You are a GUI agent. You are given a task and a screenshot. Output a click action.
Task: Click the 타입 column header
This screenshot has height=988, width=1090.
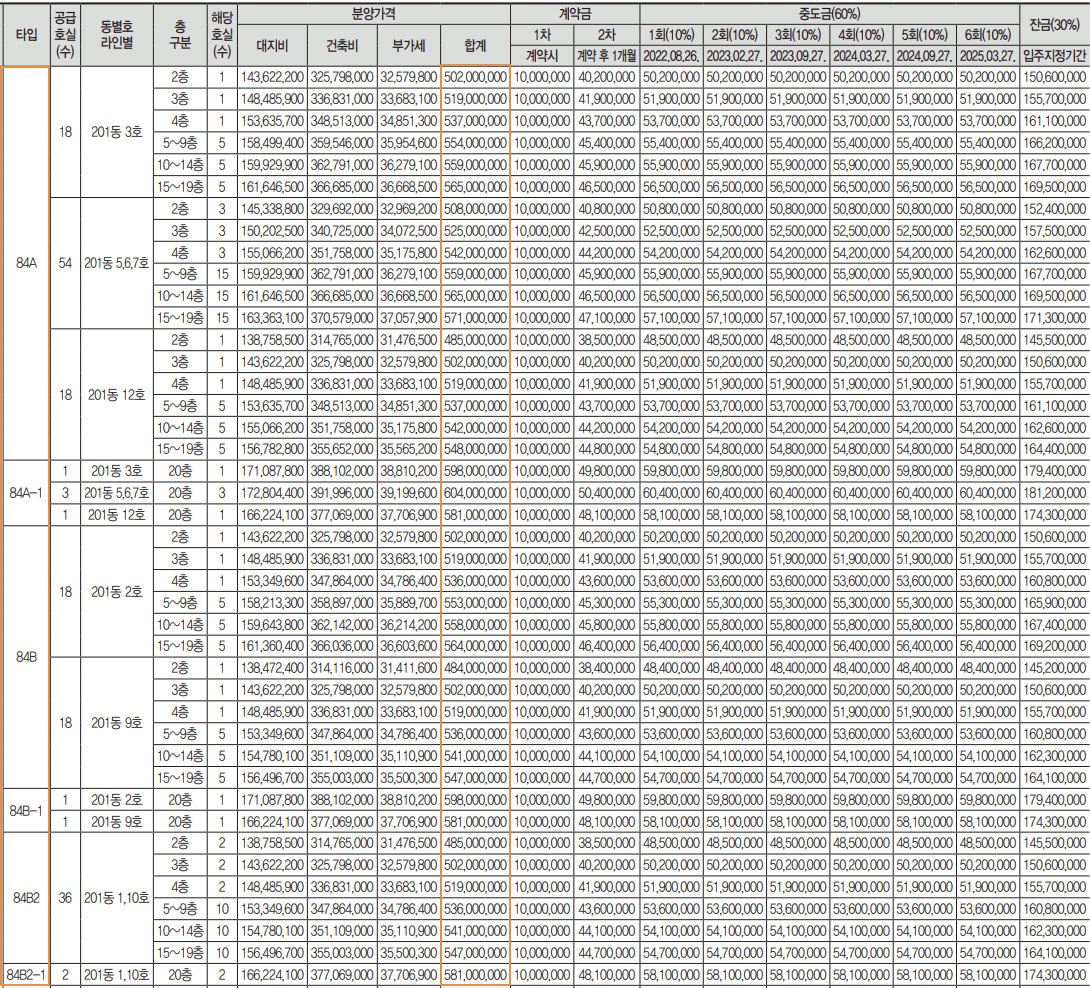point(26,35)
